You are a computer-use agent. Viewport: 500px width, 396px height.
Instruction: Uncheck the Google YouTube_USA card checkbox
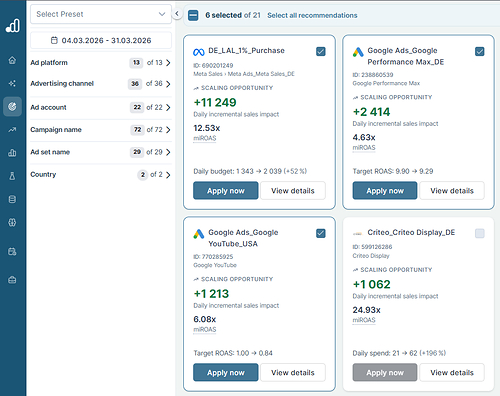(321, 233)
